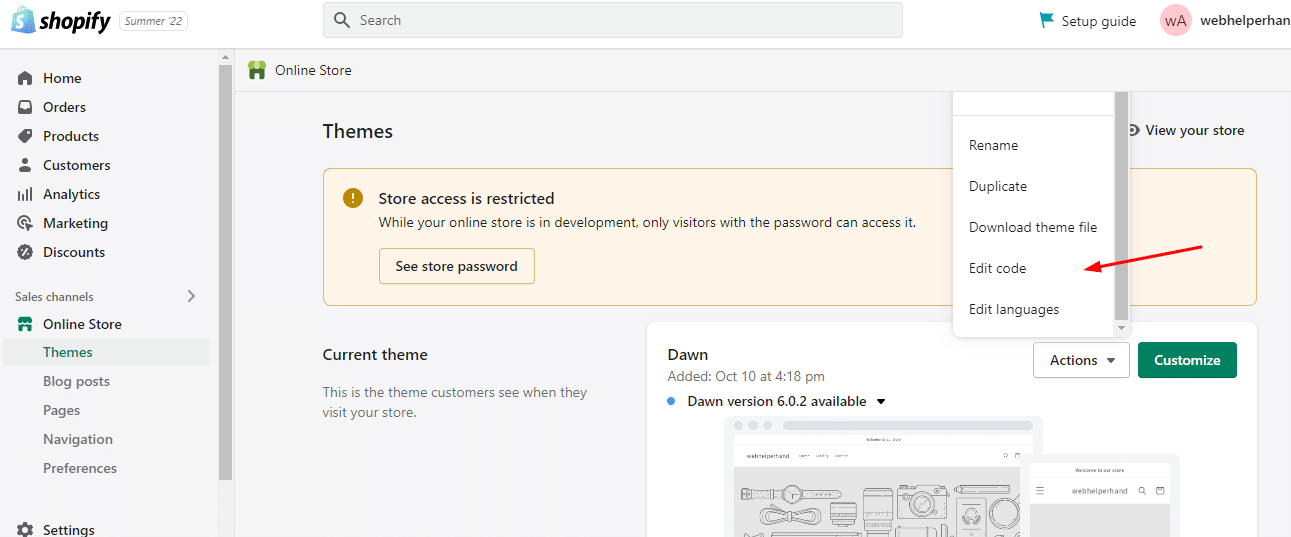Click the Orders inbox icon
This screenshot has width=1291, height=537.
25,107
